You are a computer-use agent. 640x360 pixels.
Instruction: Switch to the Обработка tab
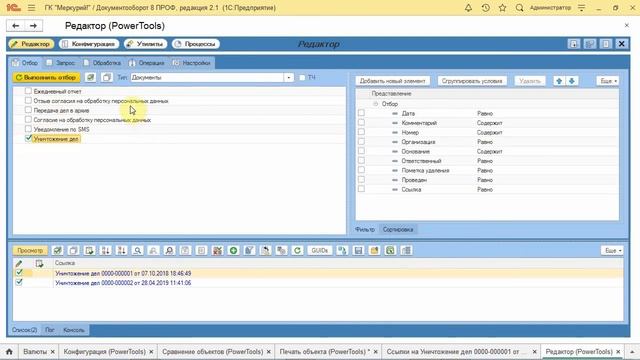[x=102, y=63]
